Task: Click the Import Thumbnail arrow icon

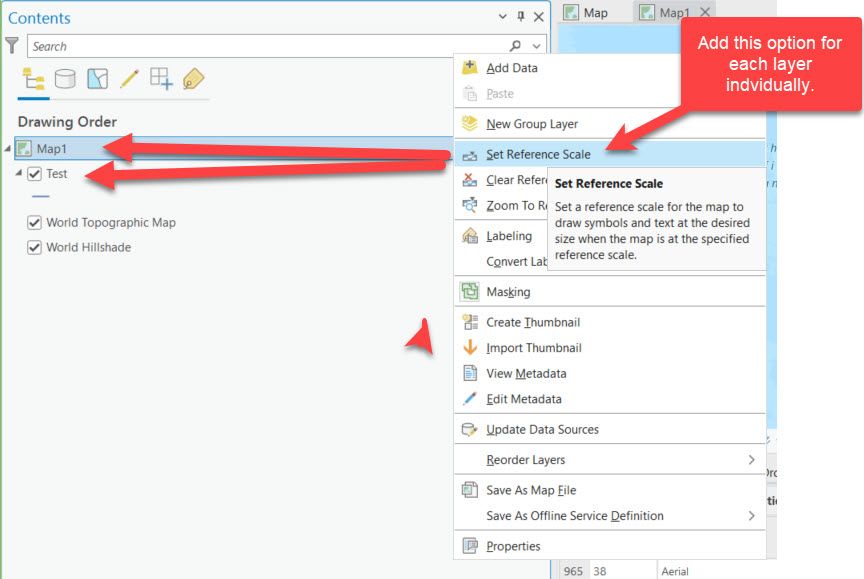Action: point(469,347)
